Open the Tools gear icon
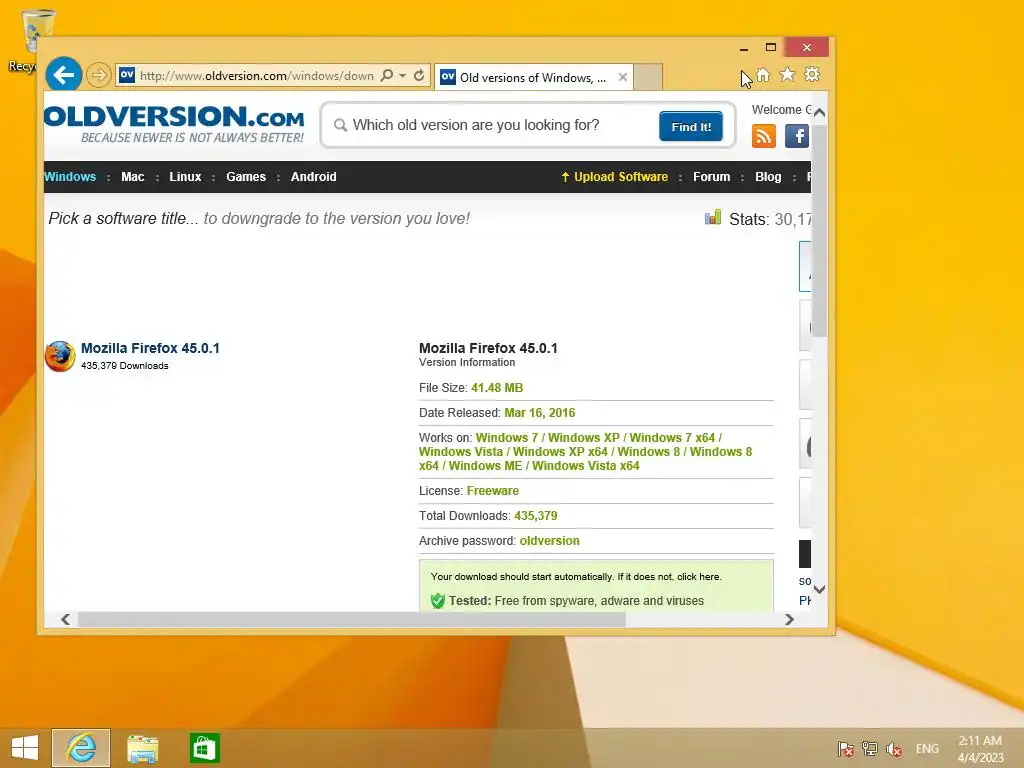This screenshot has height=768, width=1024. (x=812, y=74)
